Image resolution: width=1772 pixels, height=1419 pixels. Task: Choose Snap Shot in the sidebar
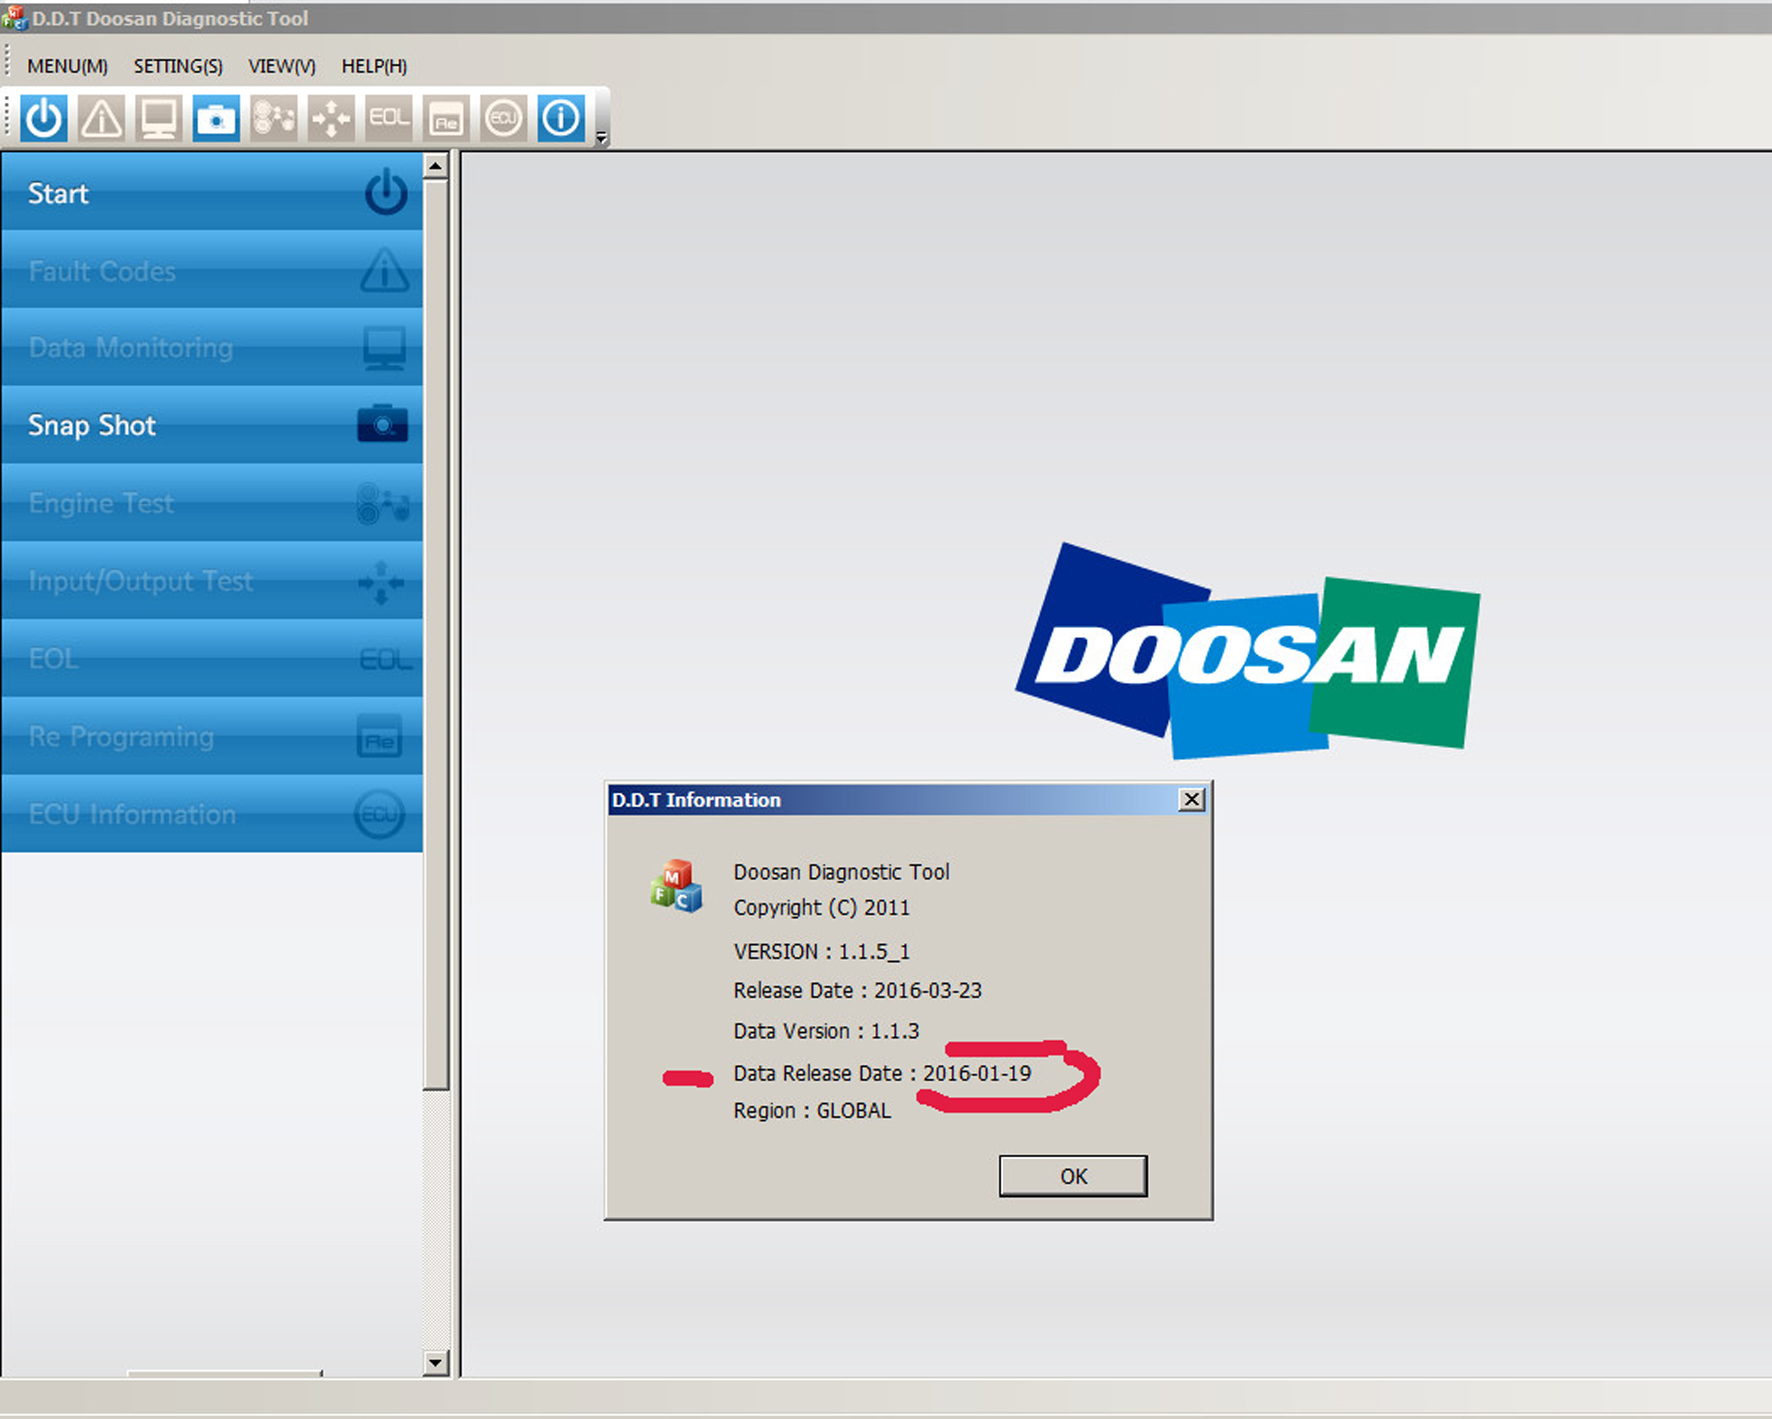(x=212, y=425)
